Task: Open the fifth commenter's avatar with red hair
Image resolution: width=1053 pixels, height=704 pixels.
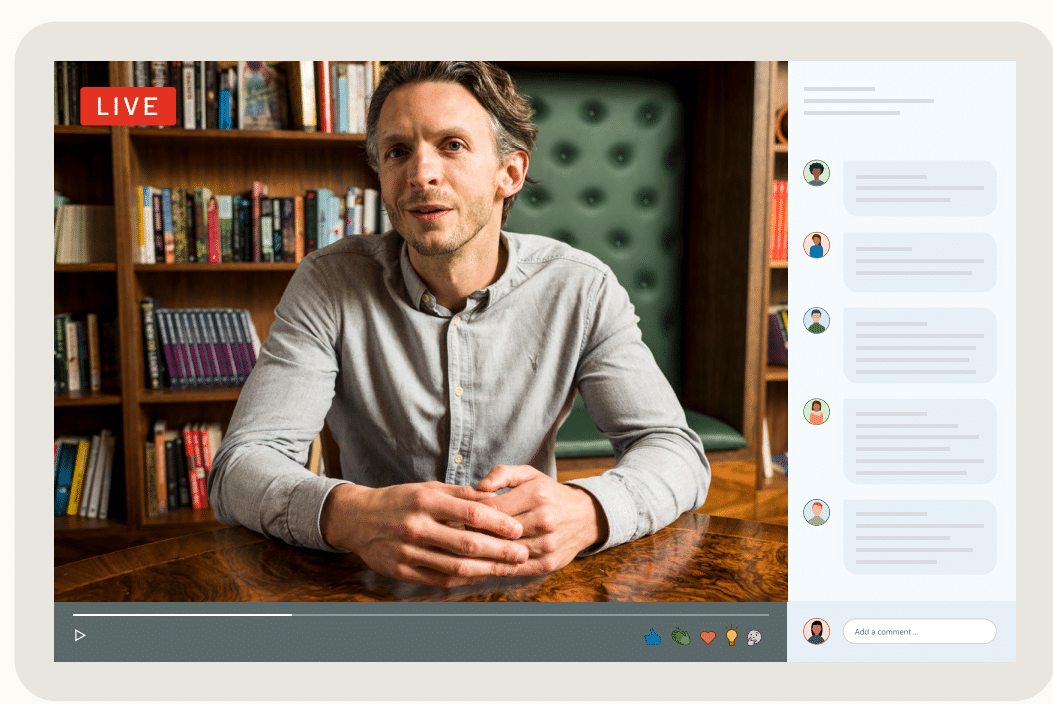Action: 817,513
